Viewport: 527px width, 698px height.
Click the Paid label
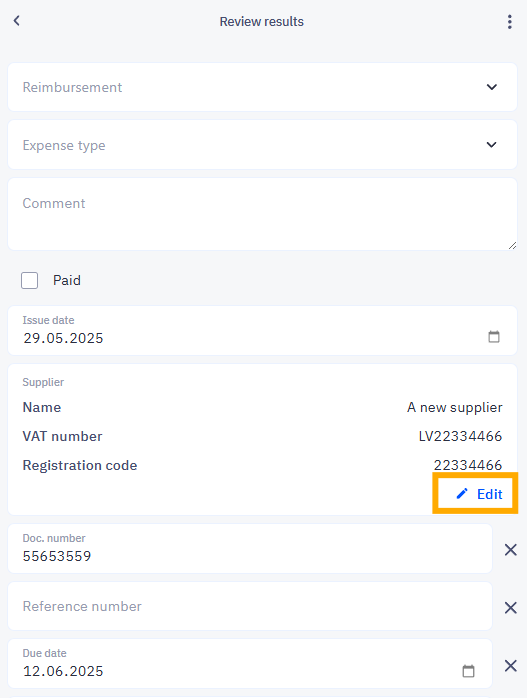pyautogui.click(x=67, y=280)
